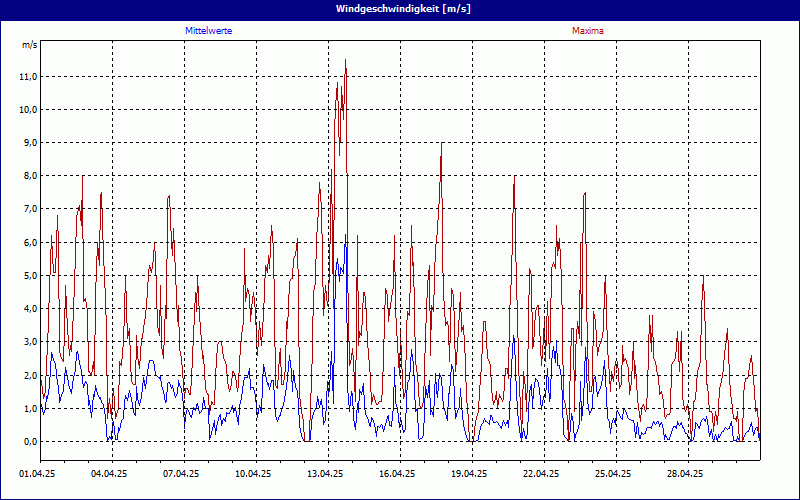Select the 3,0 y-axis value label
The width and height of the screenshot is (800, 500).
click(28, 342)
